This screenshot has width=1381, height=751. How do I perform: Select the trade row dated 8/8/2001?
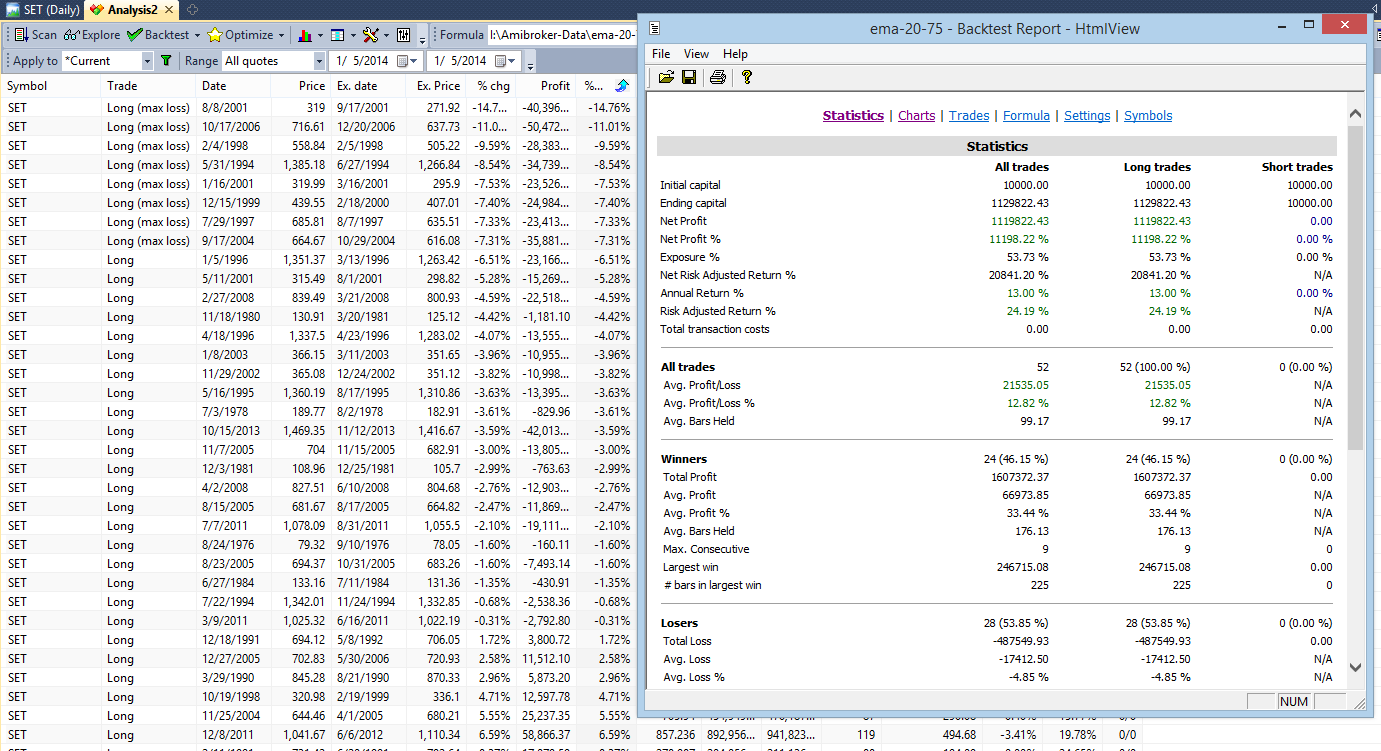click(x=318, y=108)
